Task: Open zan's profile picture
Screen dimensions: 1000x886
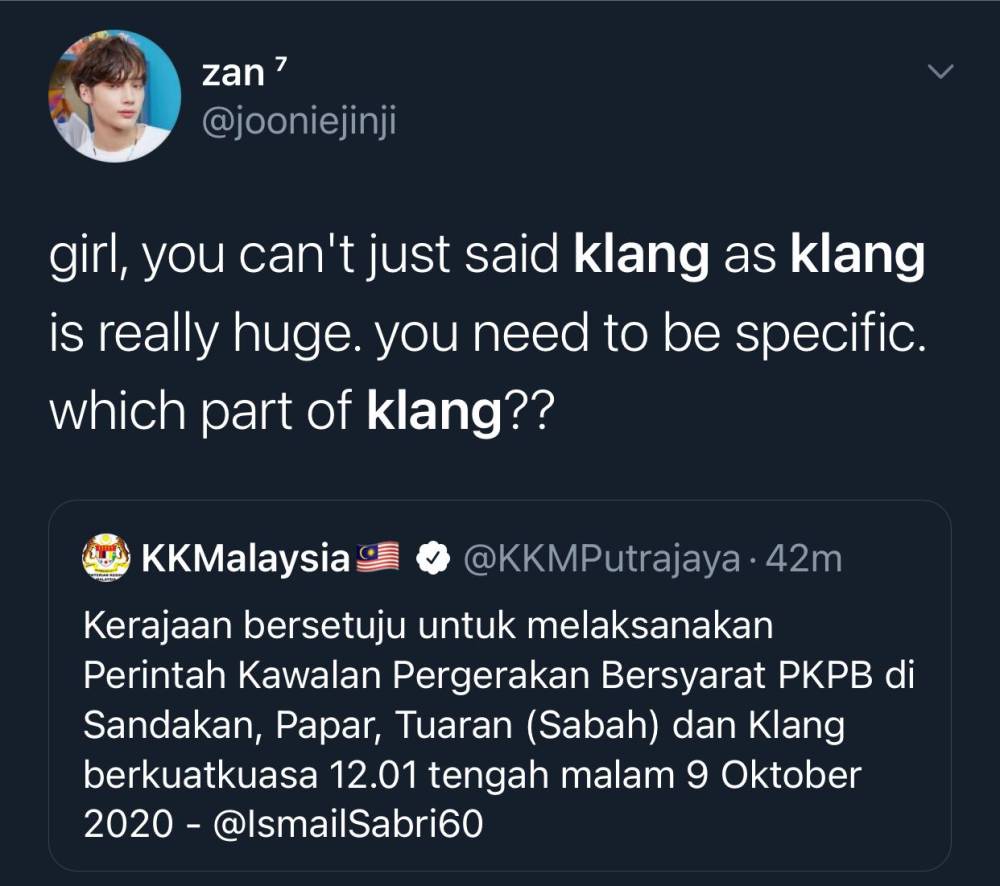Action: point(115,96)
